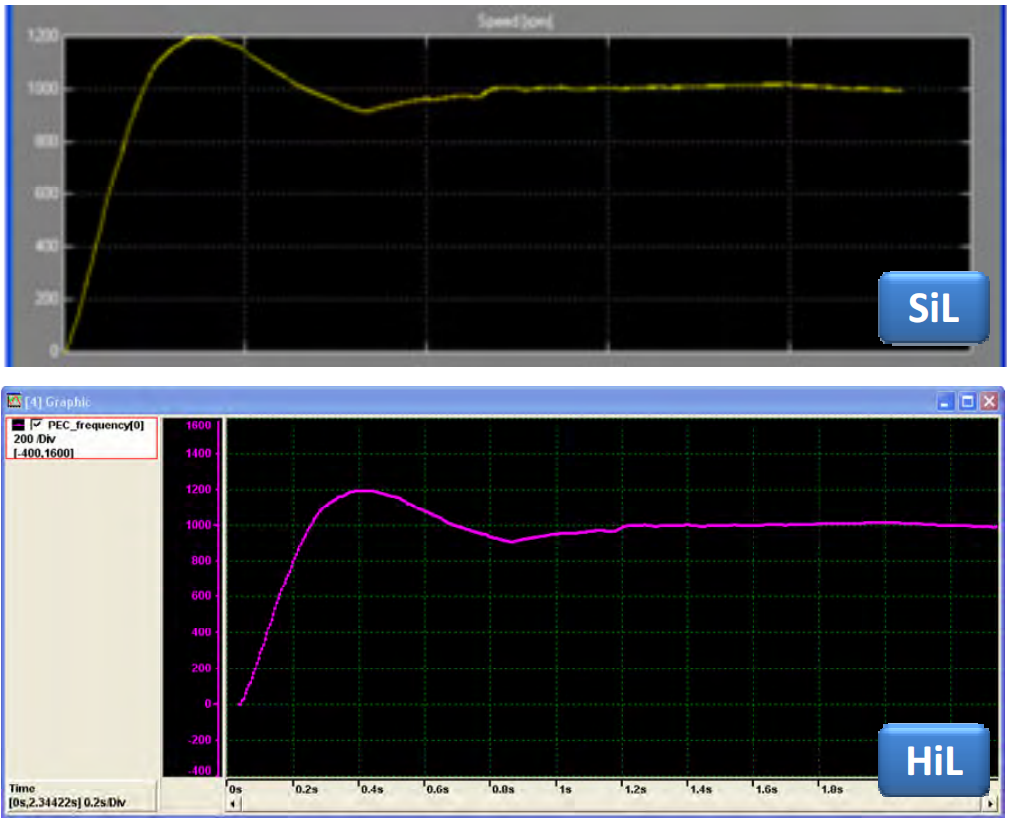
Task: Click the 1.4s time axis label
Action: click(x=701, y=789)
